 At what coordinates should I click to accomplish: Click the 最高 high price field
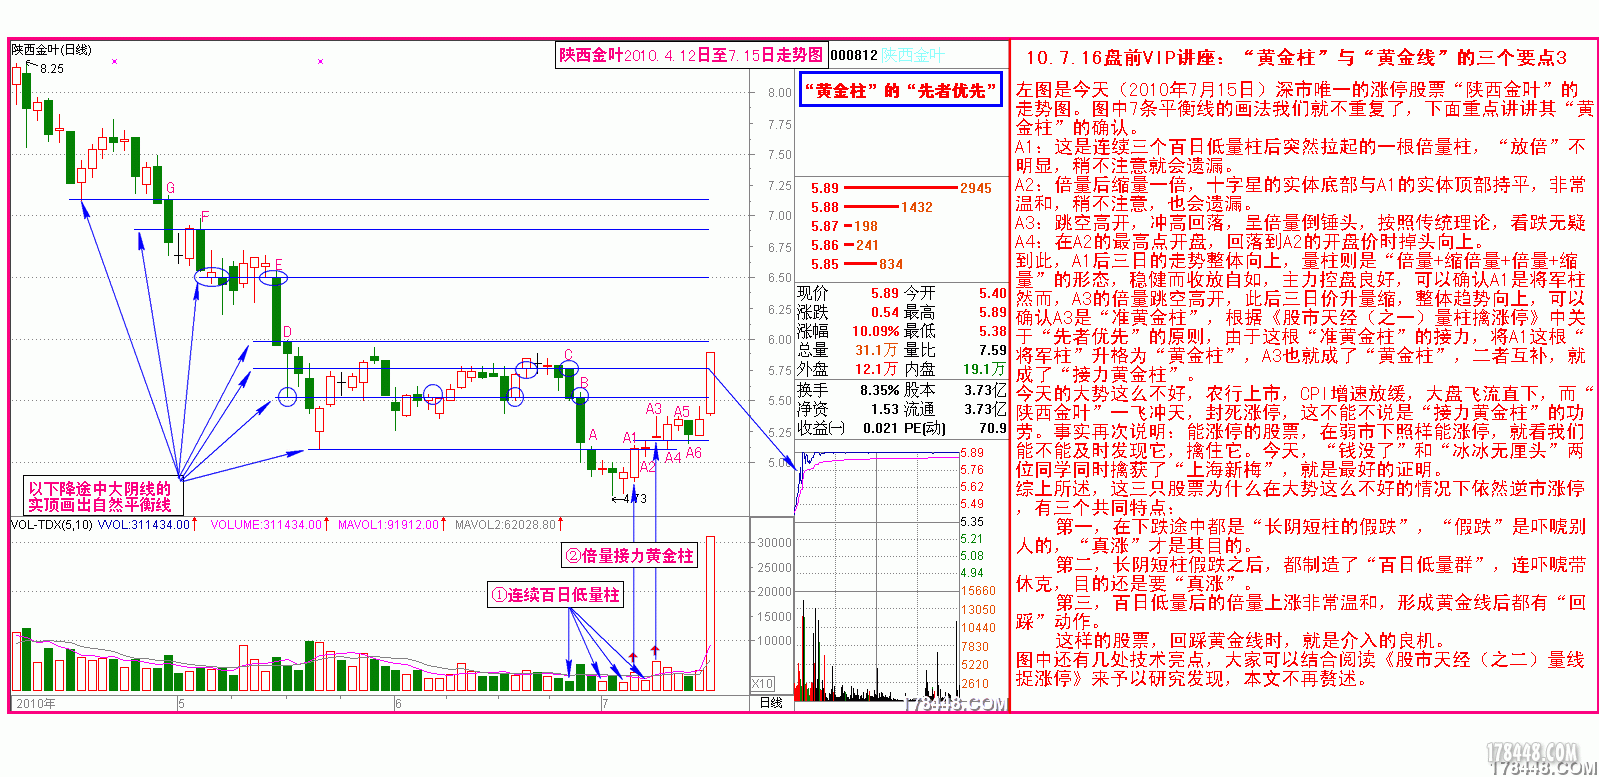click(x=955, y=312)
